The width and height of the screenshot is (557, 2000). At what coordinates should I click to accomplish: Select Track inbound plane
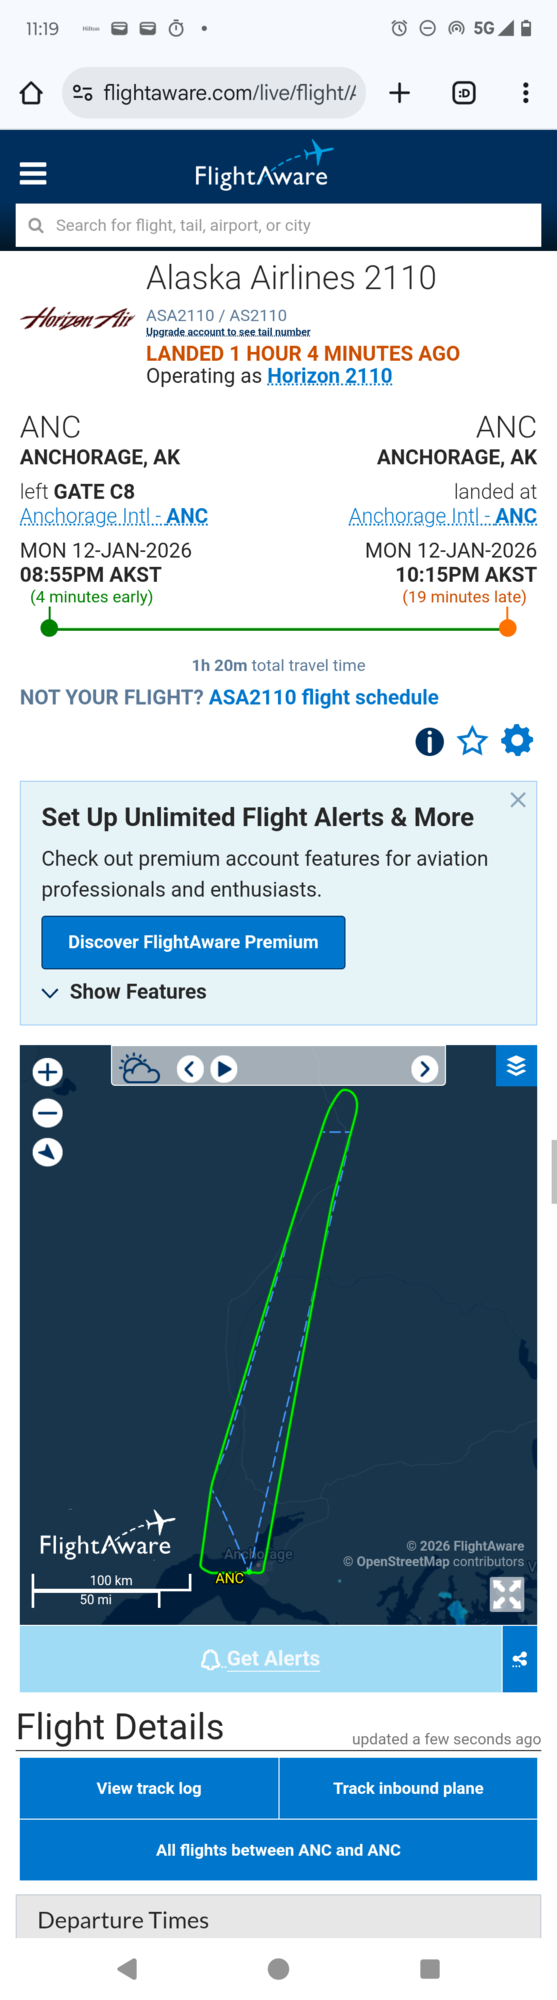[x=408, y=1788]
